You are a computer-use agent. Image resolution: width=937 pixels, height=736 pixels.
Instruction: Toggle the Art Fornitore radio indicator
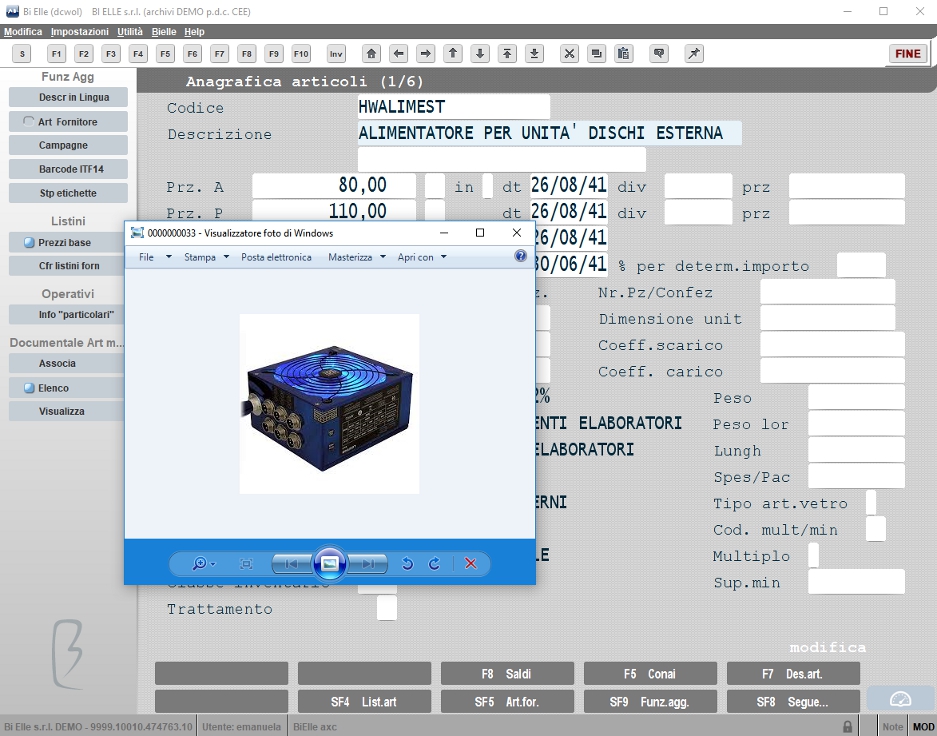28,121
